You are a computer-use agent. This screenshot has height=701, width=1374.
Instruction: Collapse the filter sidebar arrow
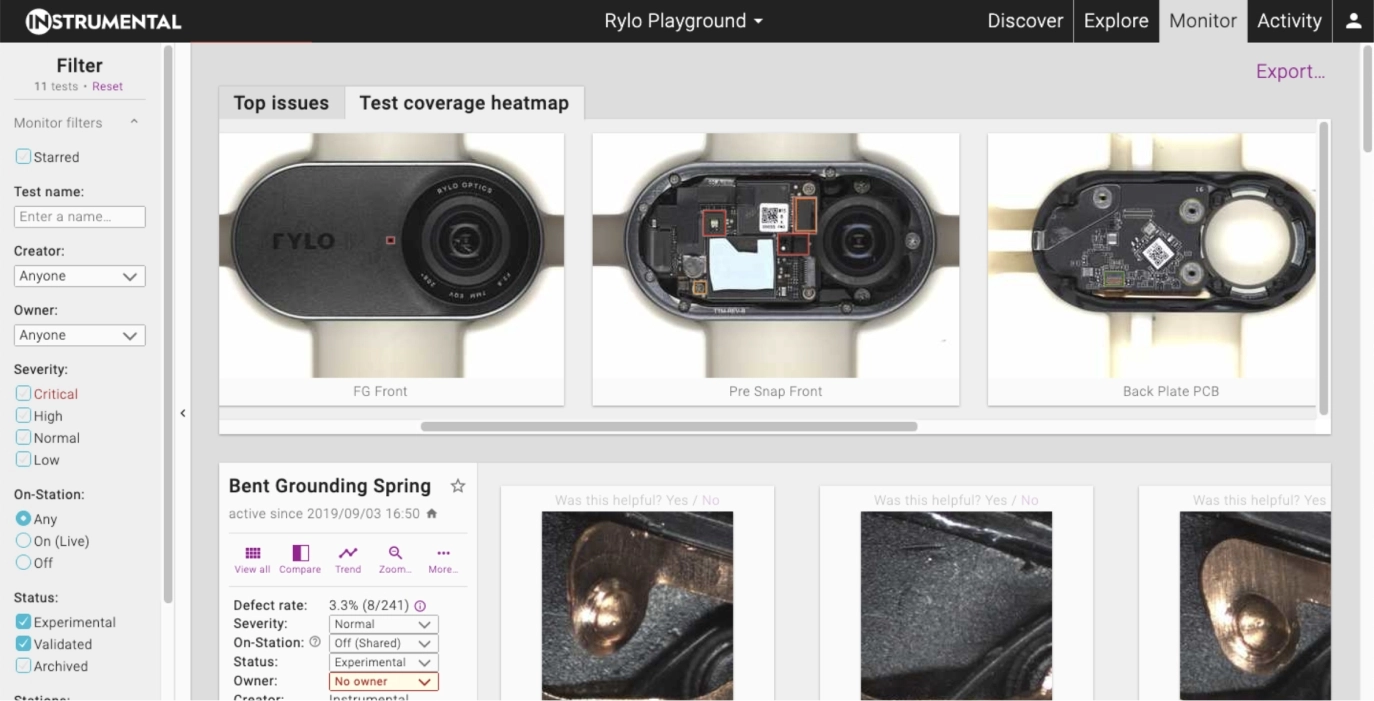(x=183, y=413)
